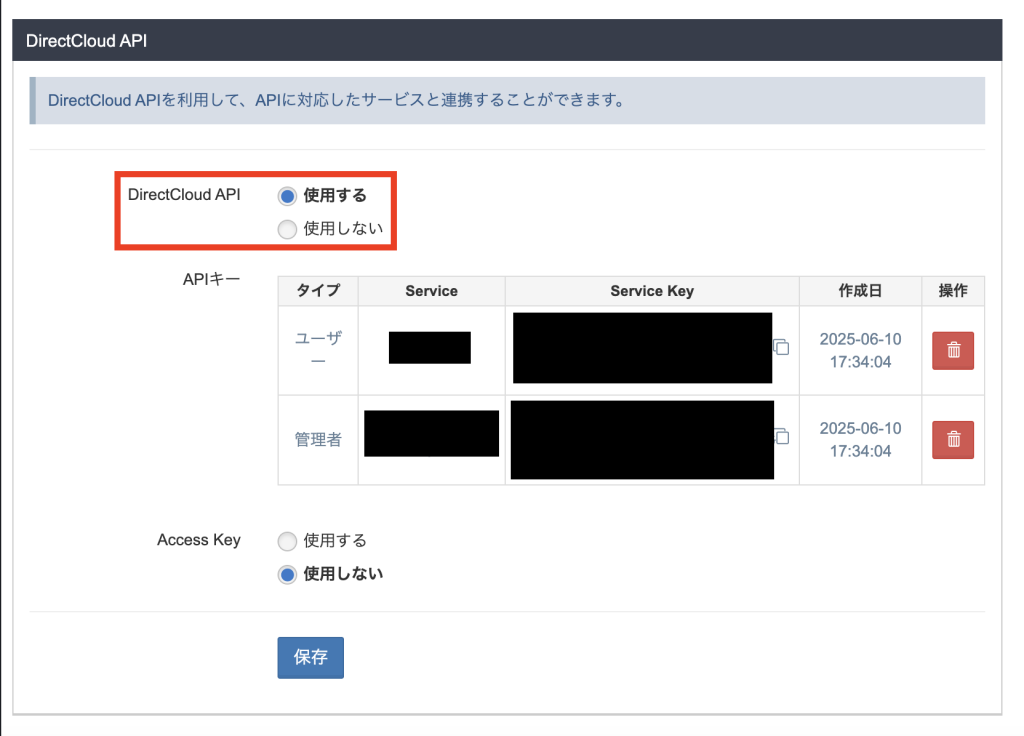Click the ユーザー type cell
The image size is (1024, 736).
coord(318,349)
